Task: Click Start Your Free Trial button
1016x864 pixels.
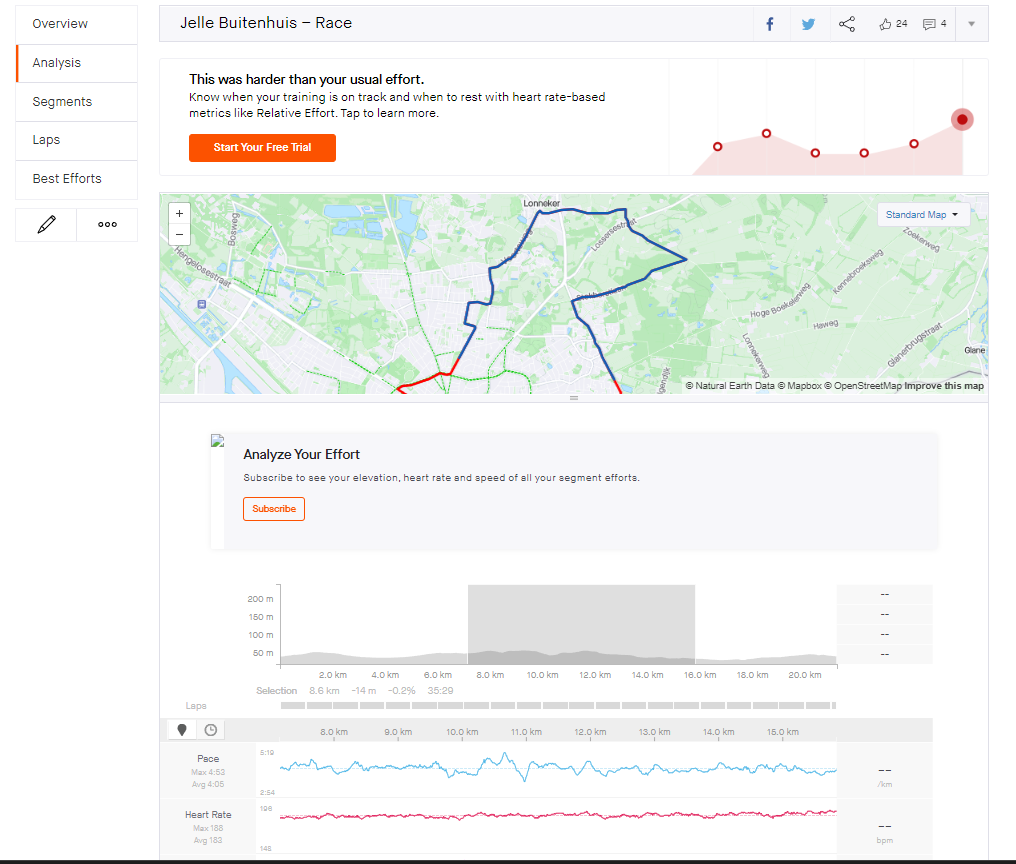Action: (262, 148)
